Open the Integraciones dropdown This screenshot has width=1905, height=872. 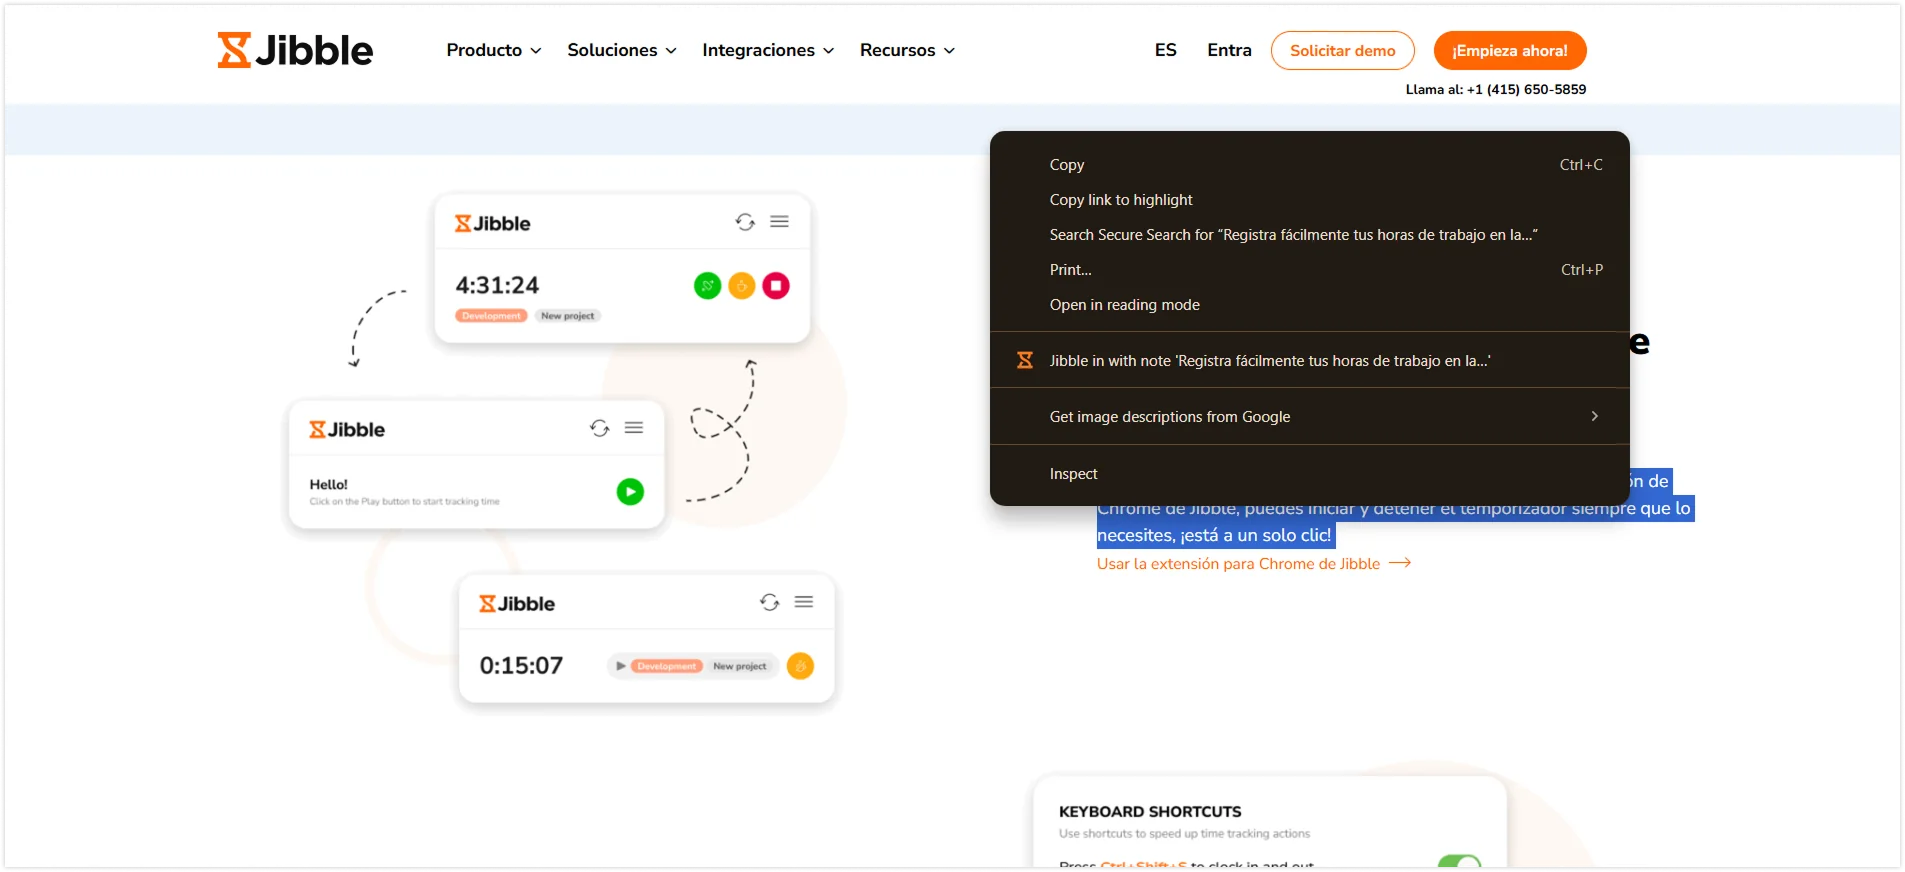[768, 50]
